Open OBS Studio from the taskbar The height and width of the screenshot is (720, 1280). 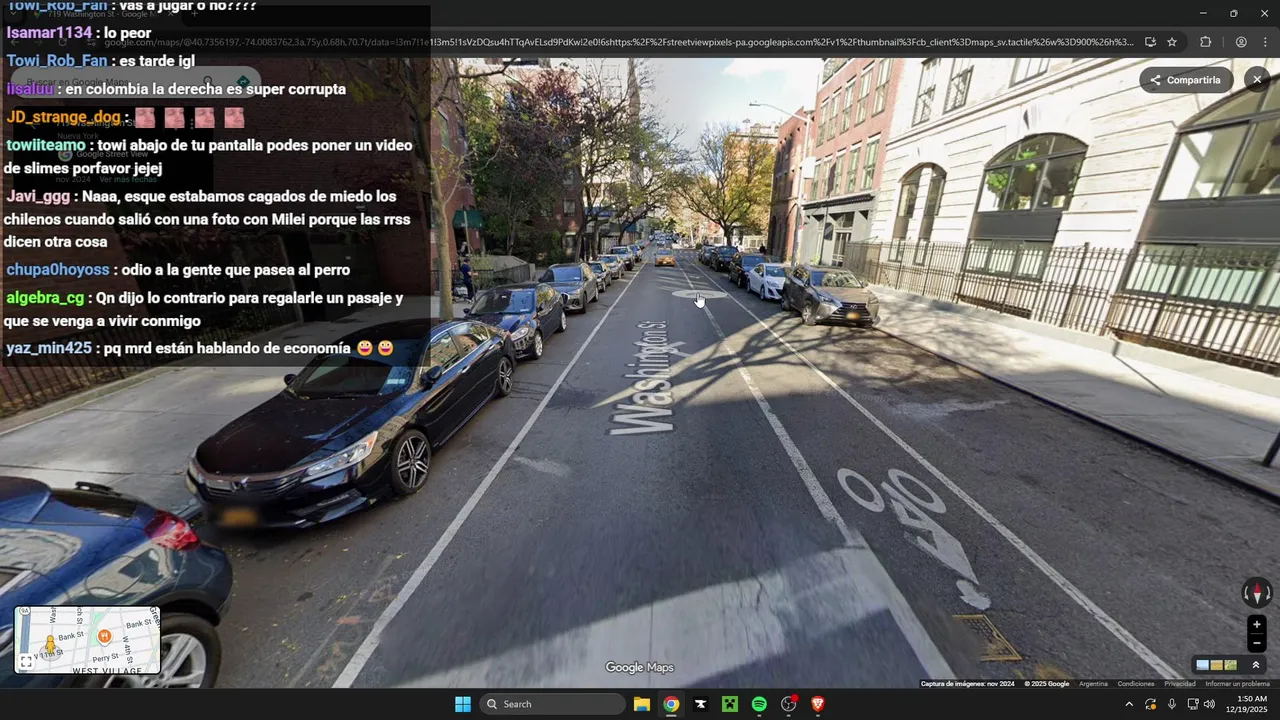[x=789, y=704]
